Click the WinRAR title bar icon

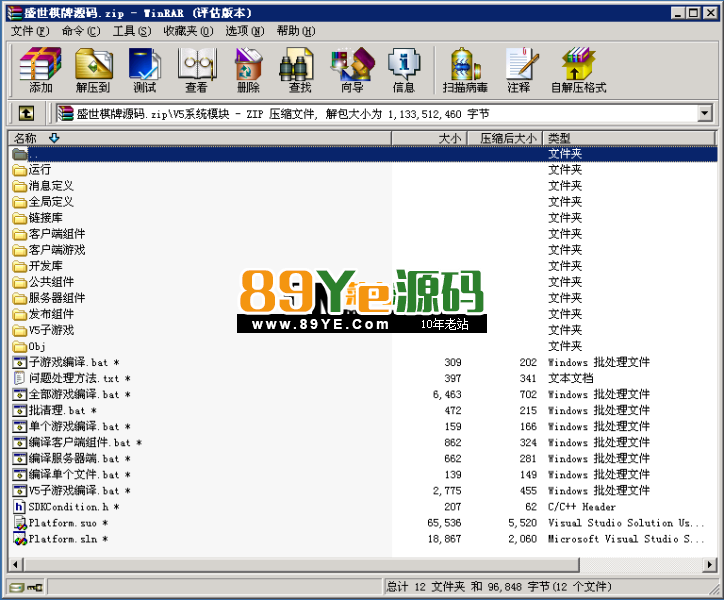15,13
